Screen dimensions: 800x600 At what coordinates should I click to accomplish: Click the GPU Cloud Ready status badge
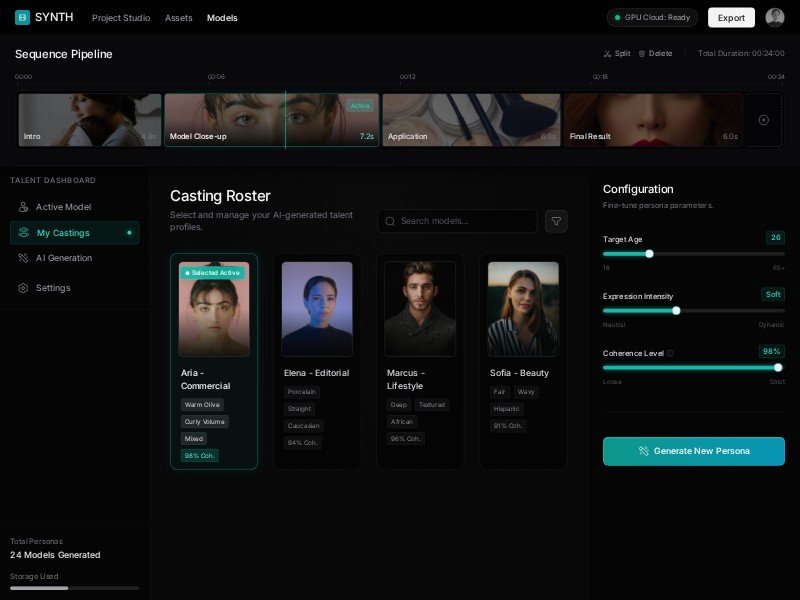(x=652, y=17)
